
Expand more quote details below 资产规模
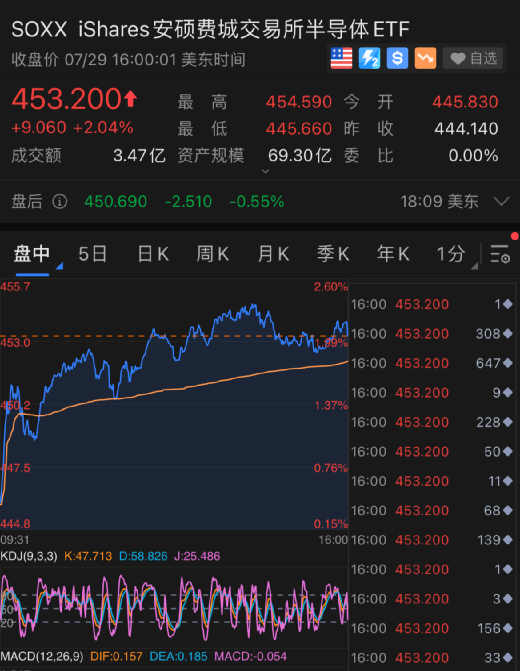[265, 171]
